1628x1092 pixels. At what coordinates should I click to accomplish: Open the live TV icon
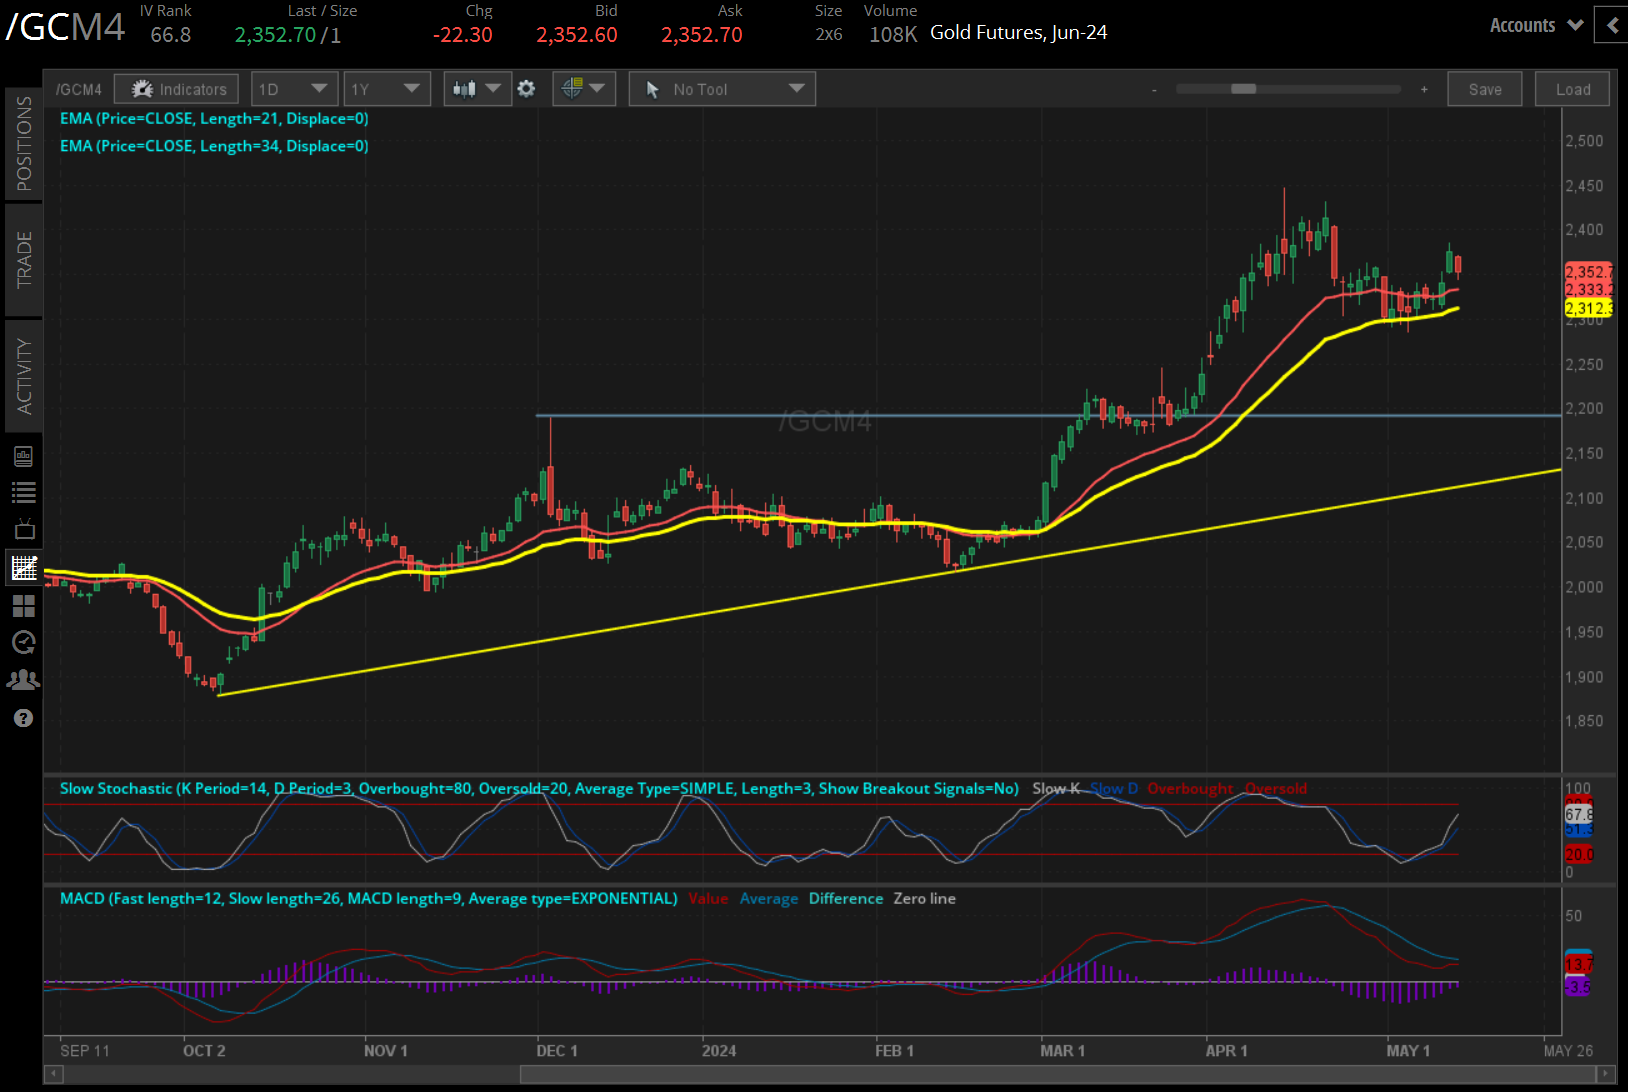tap(23, 529)
